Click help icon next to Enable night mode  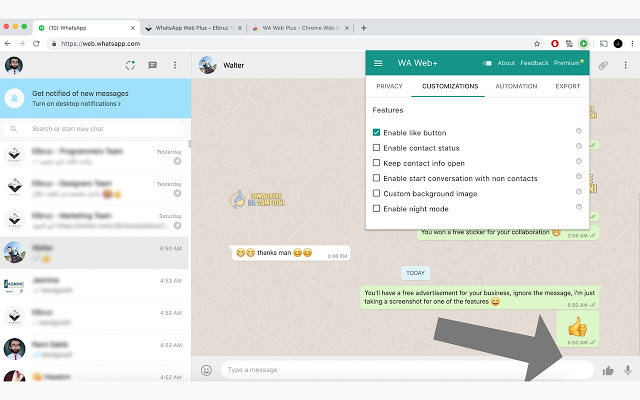578,208
